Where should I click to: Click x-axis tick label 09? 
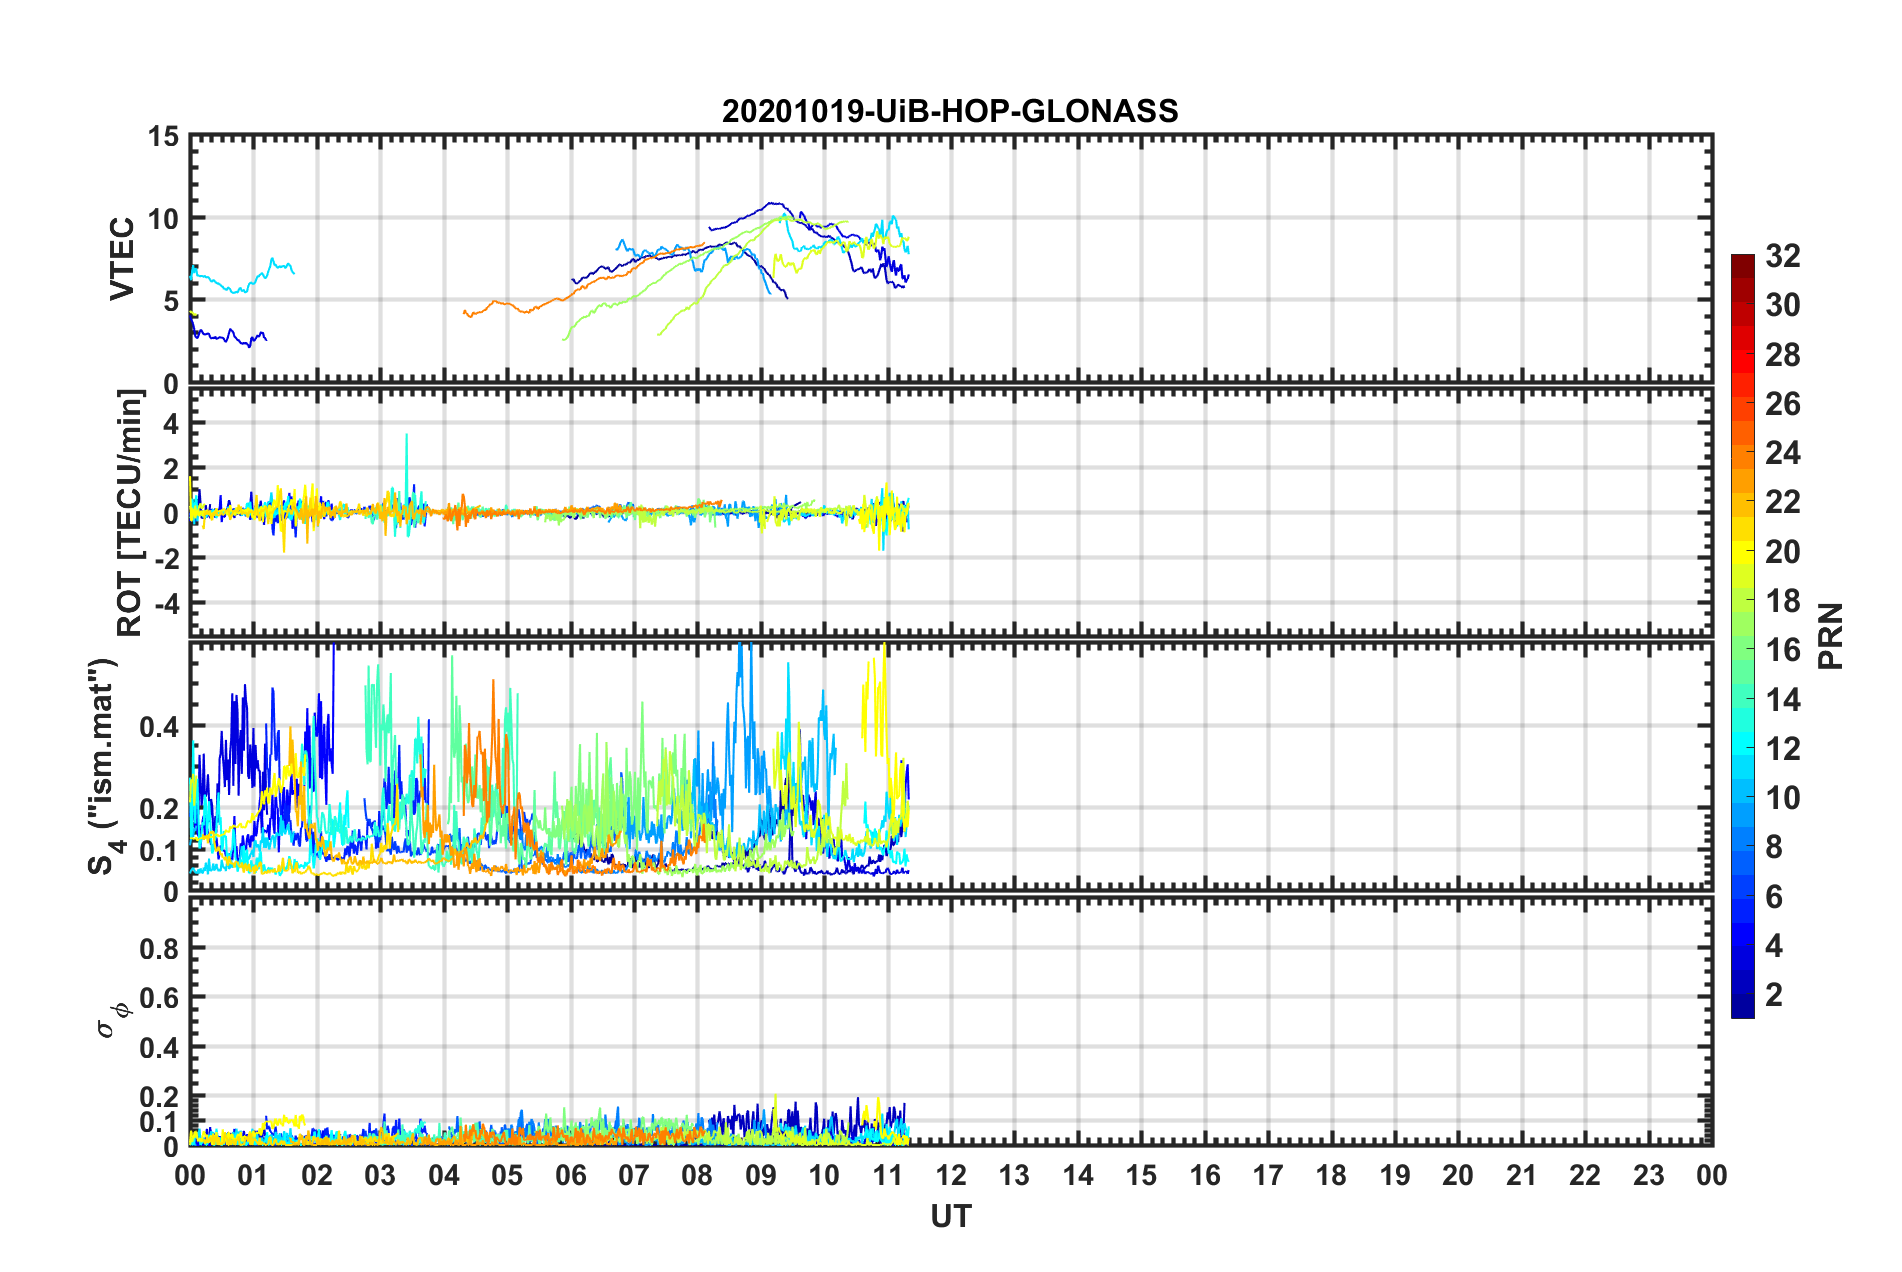(761, 1175)
